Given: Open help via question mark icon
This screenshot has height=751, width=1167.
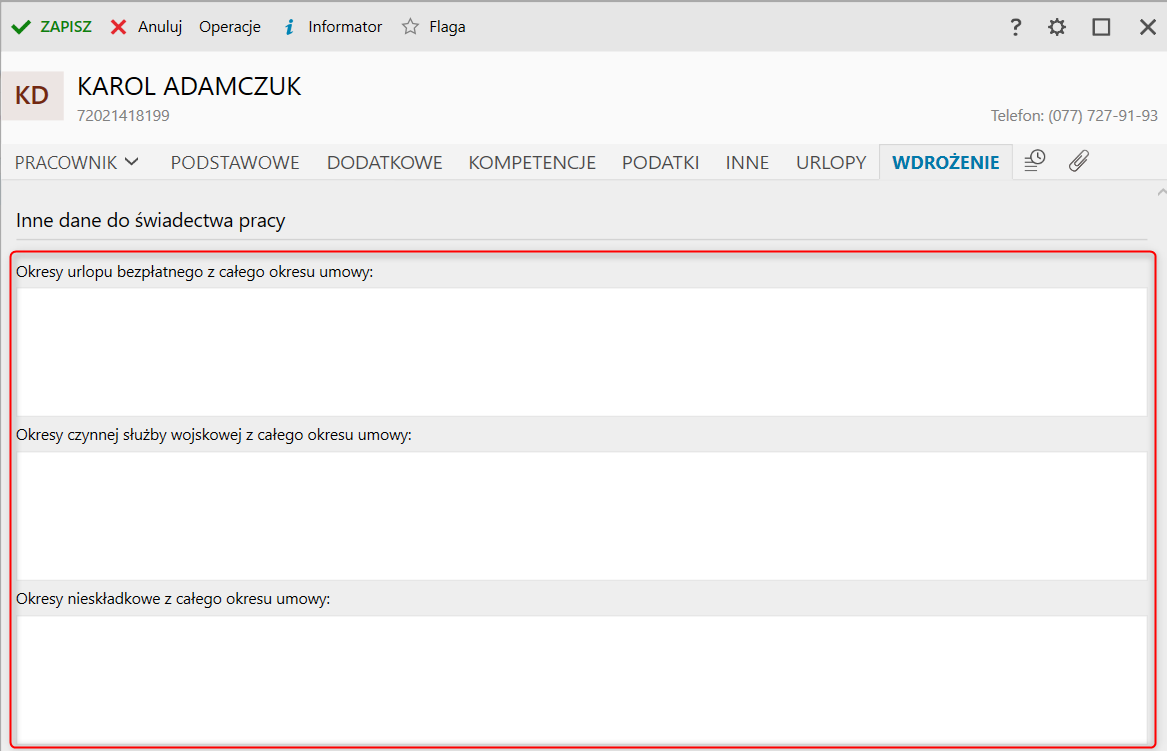Looking at the screenshot, I should tap(1016, 27).
